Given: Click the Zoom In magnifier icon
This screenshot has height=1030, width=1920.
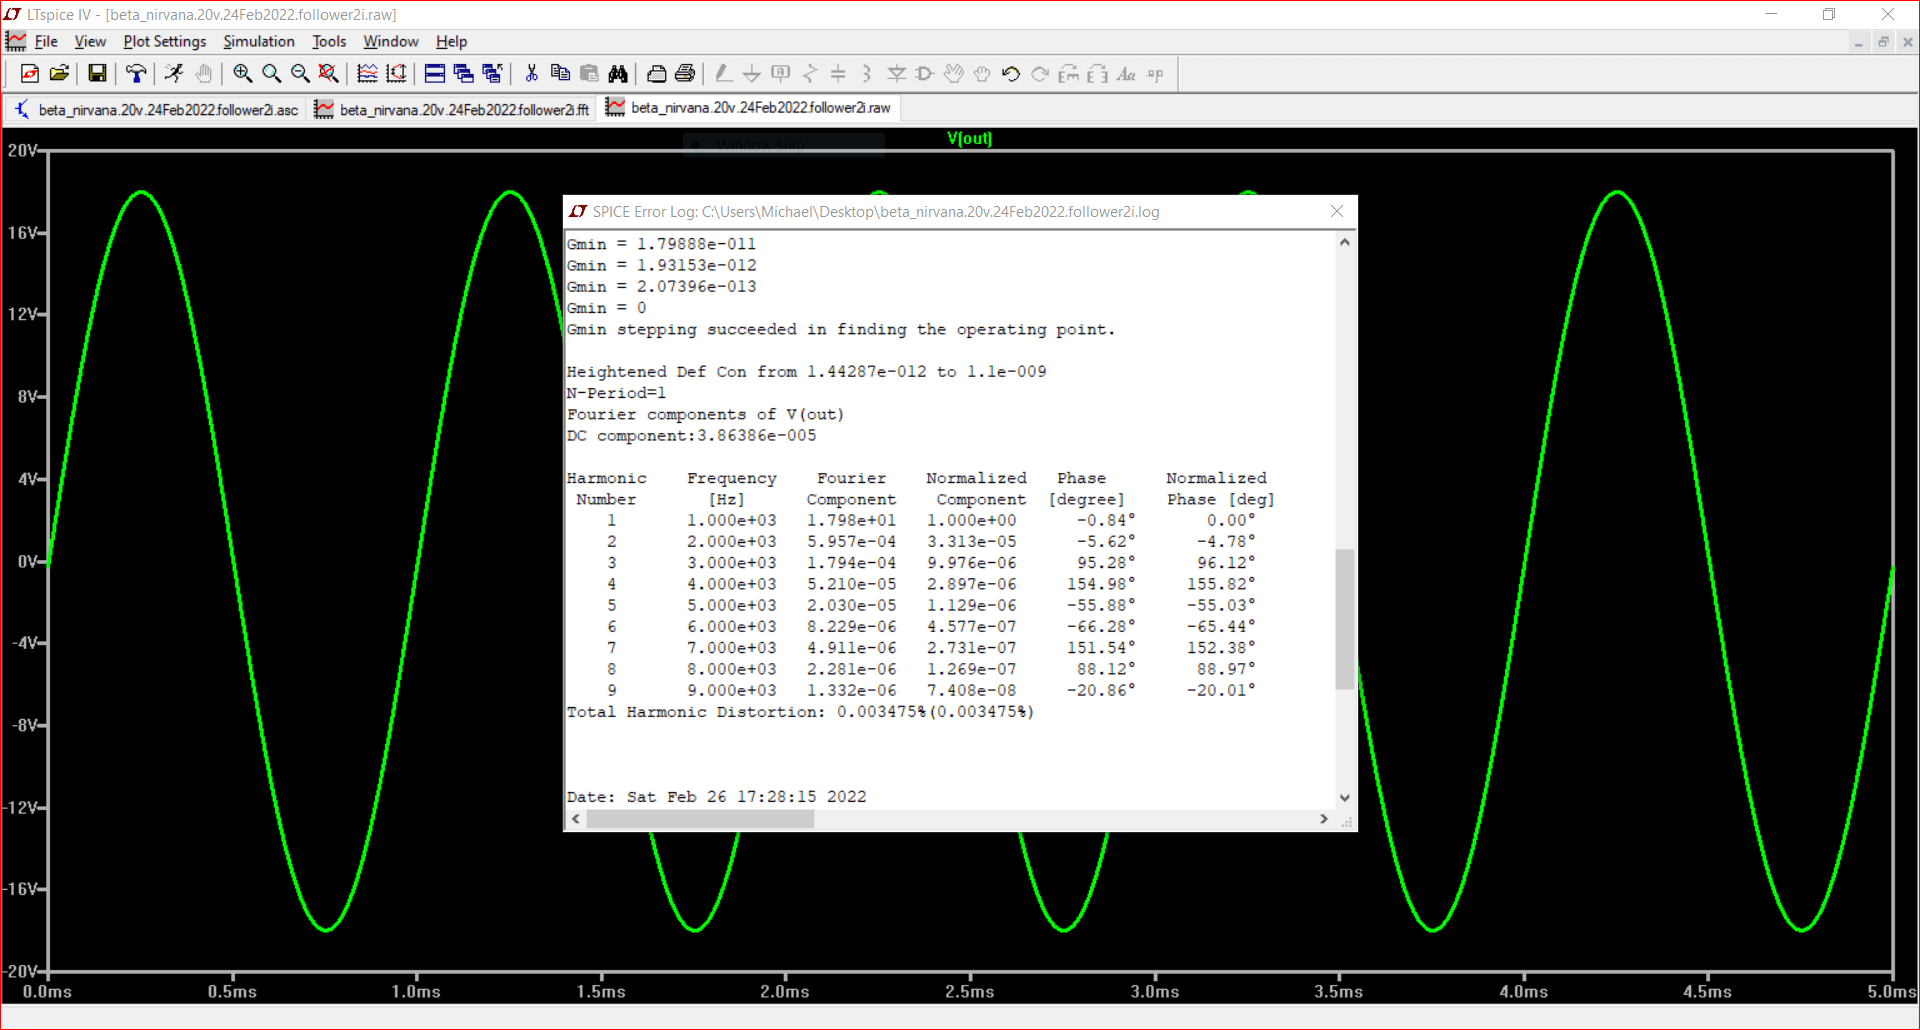Looking at the screenshot, I should 242,74.
